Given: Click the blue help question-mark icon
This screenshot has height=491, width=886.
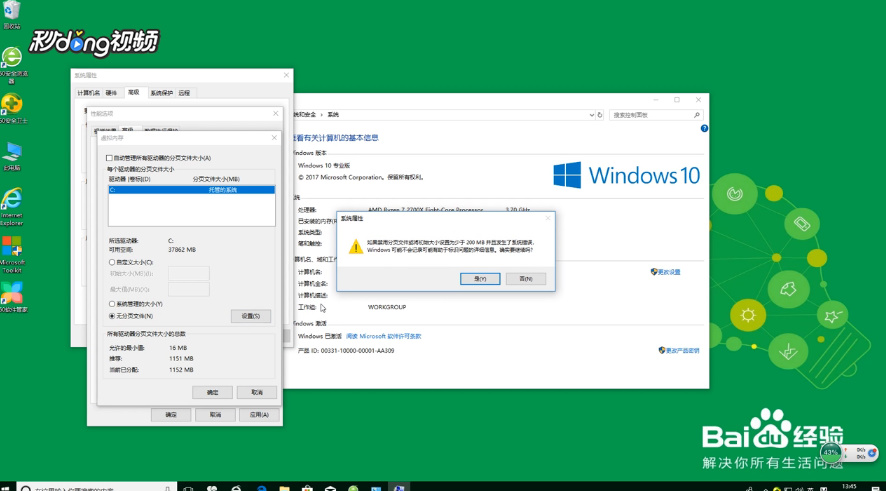Looking at the screenshot, I should (704, 128).
